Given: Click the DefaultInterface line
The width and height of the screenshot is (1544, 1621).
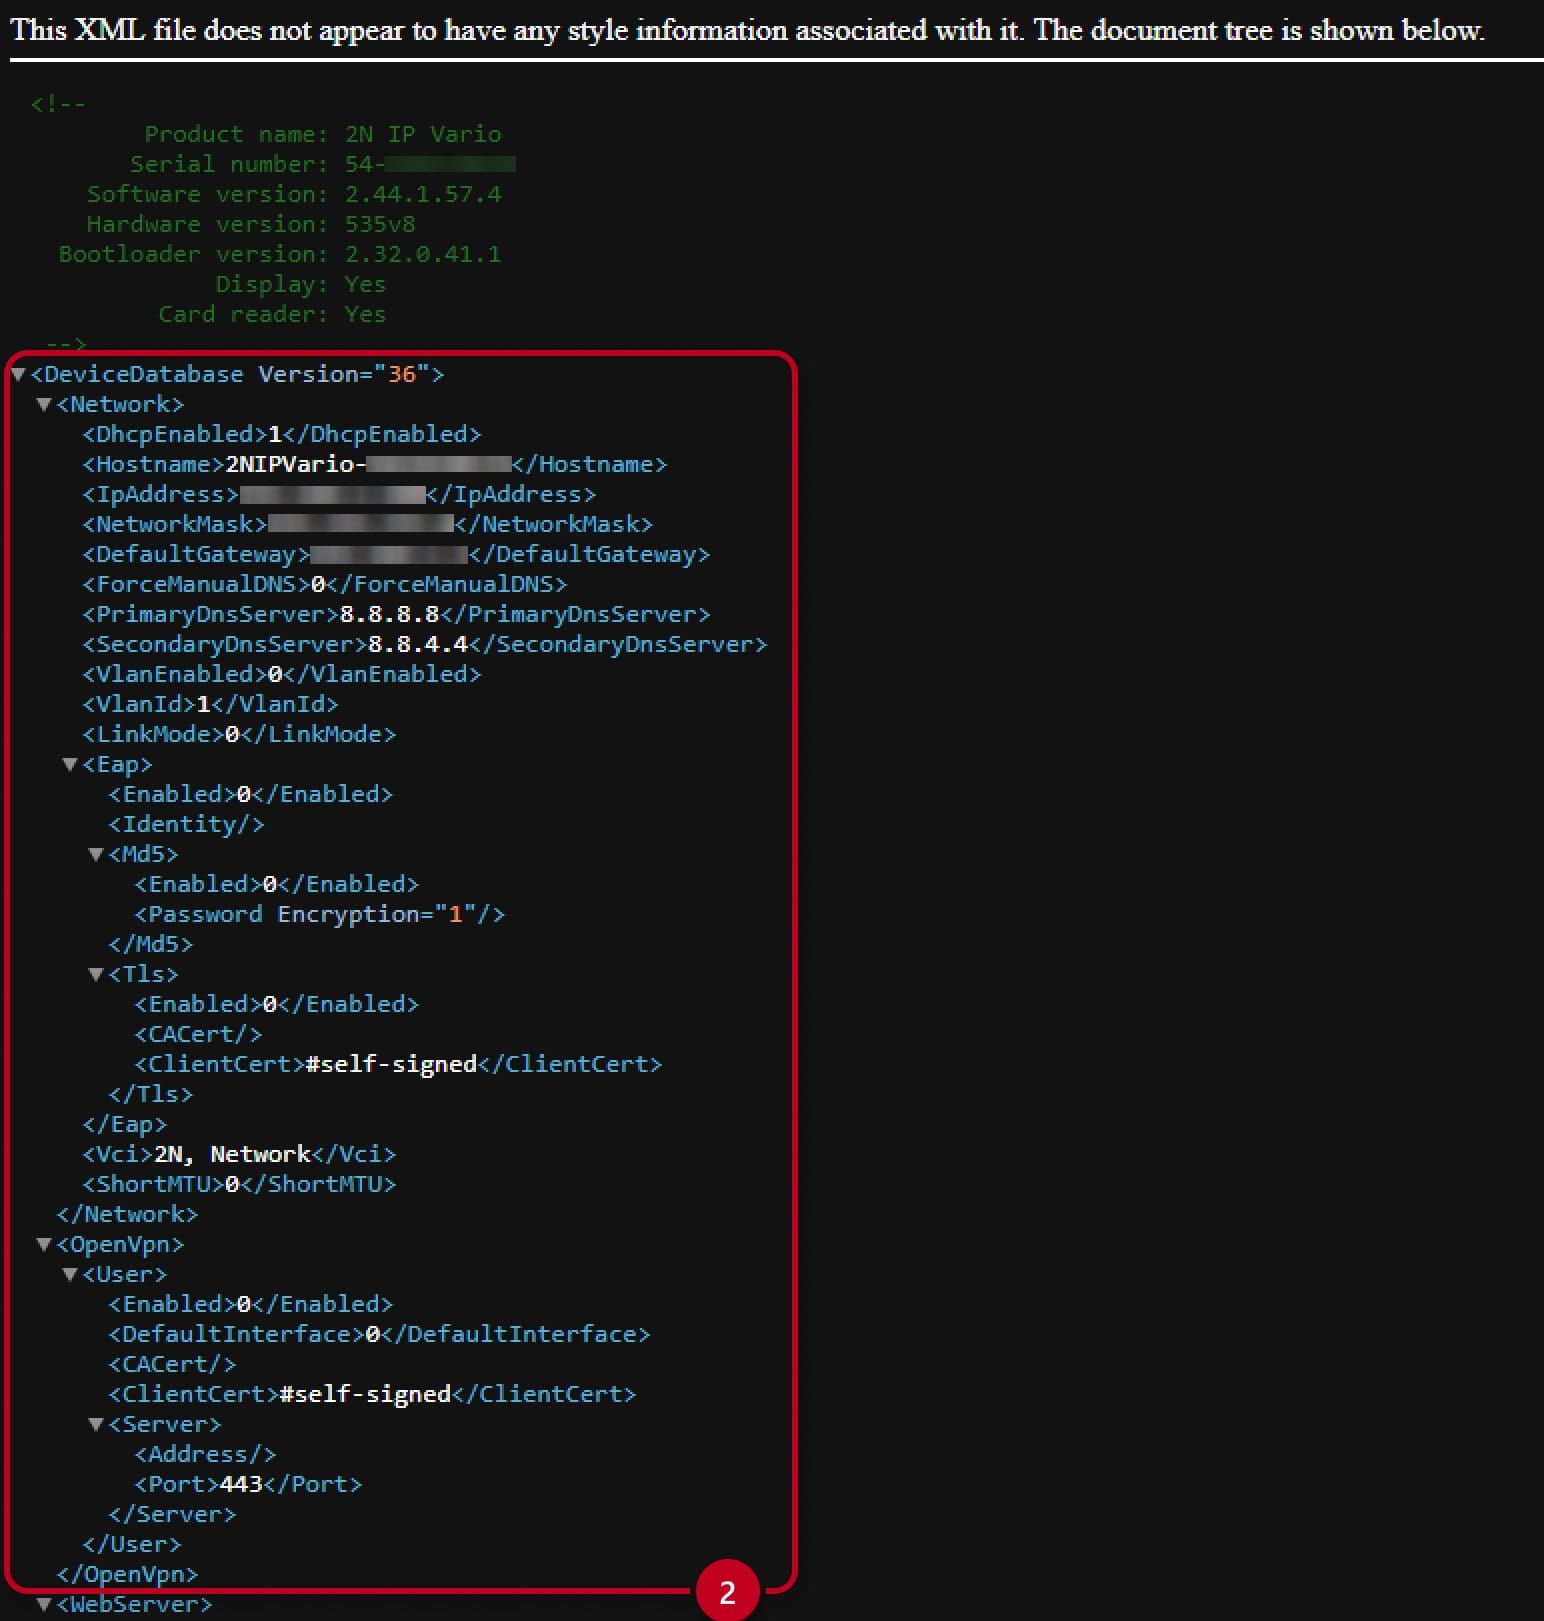Looking at the screenshot, I should click(x=379, y=1334).
